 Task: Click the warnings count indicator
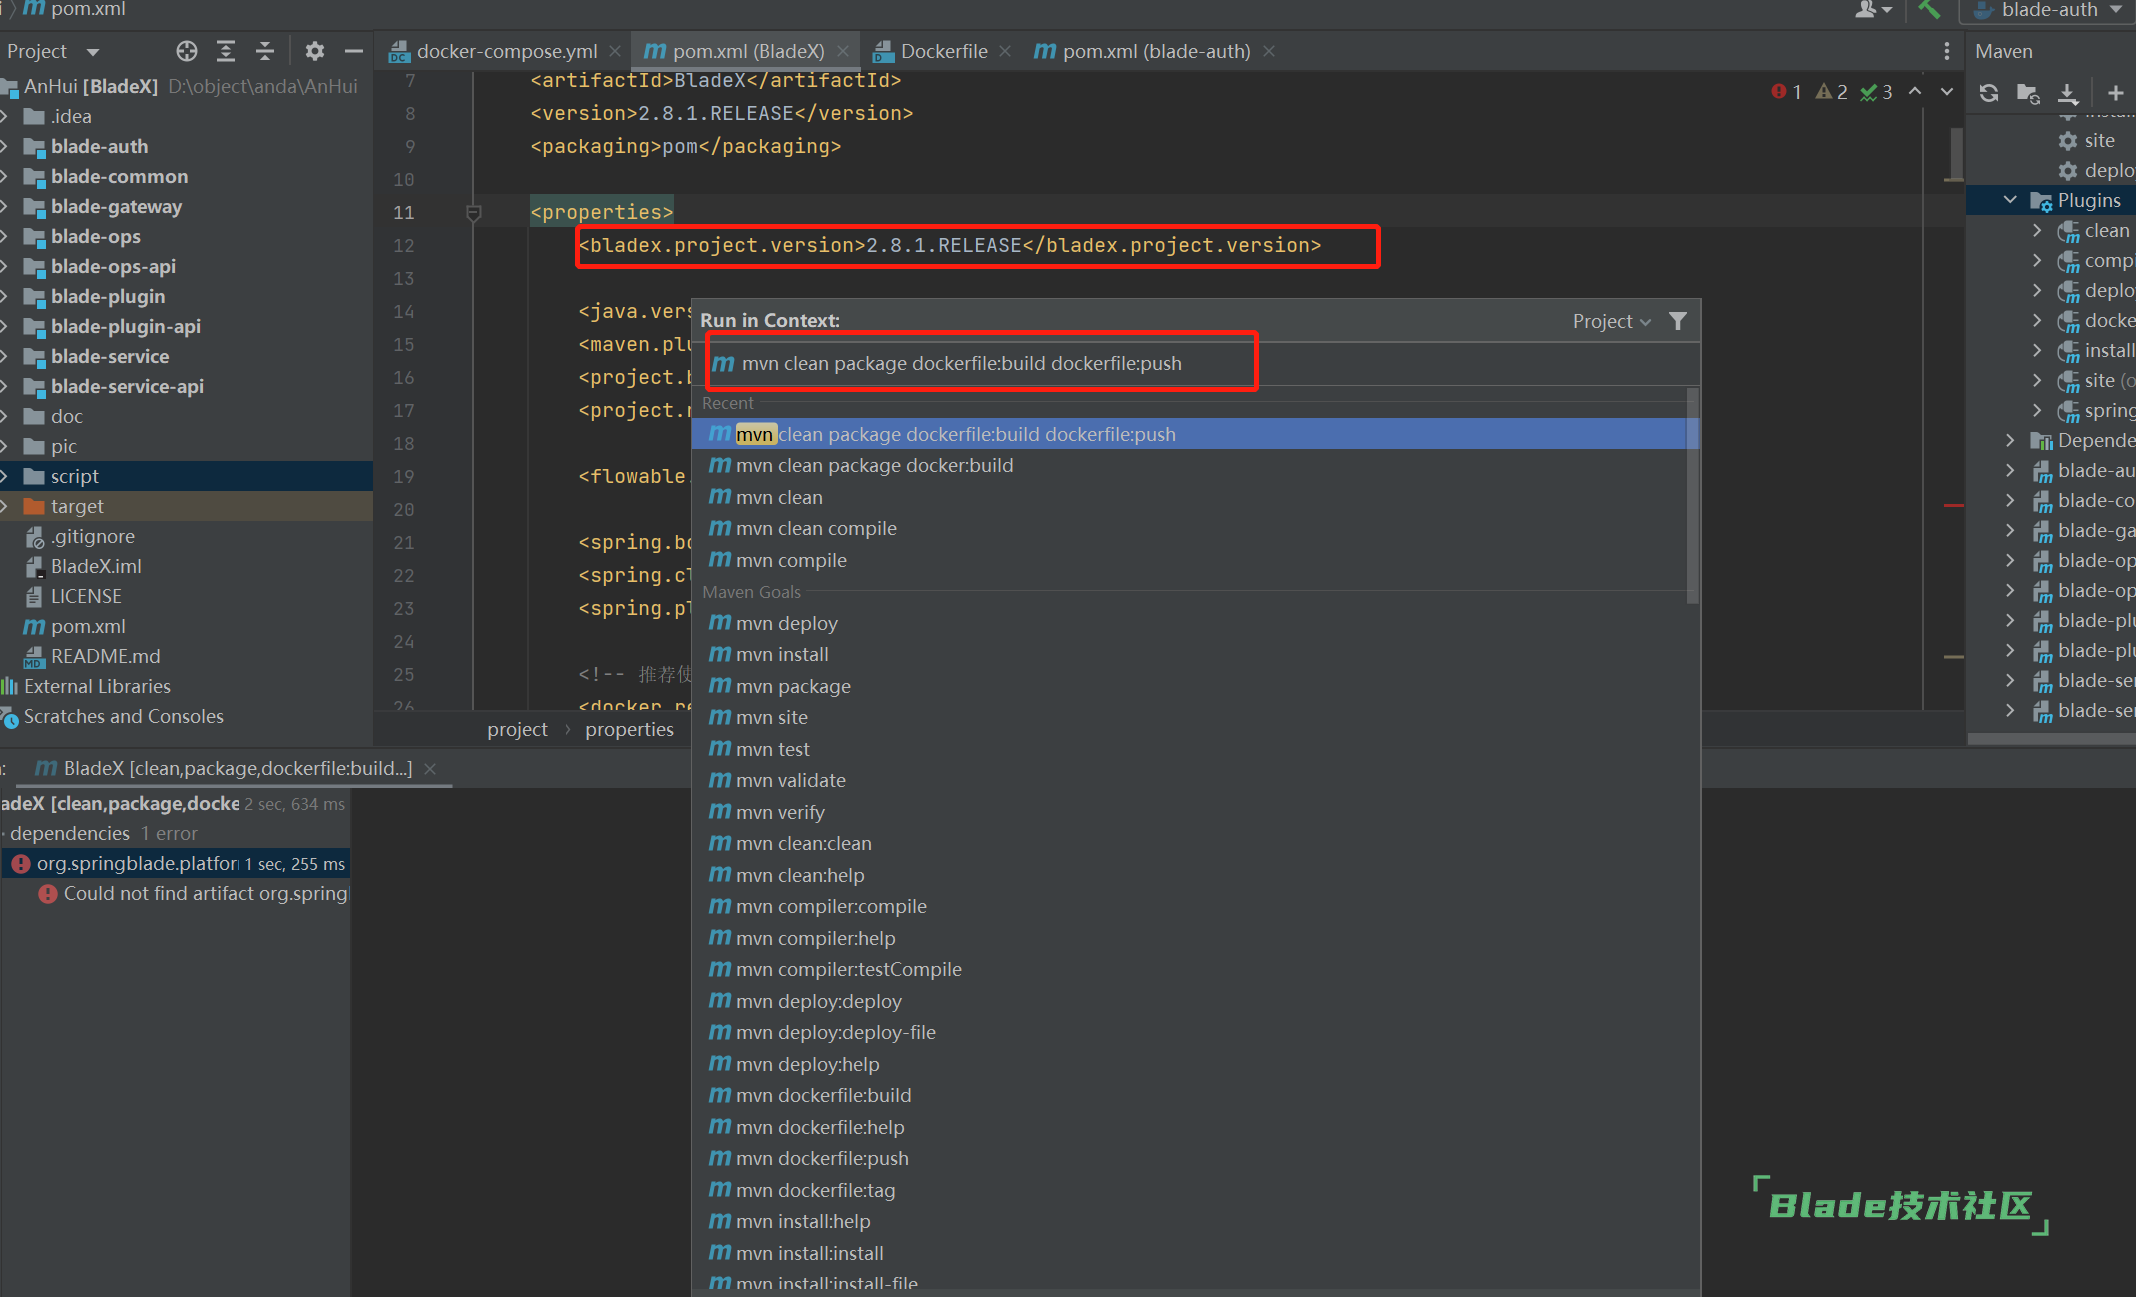coord(1831,92)
